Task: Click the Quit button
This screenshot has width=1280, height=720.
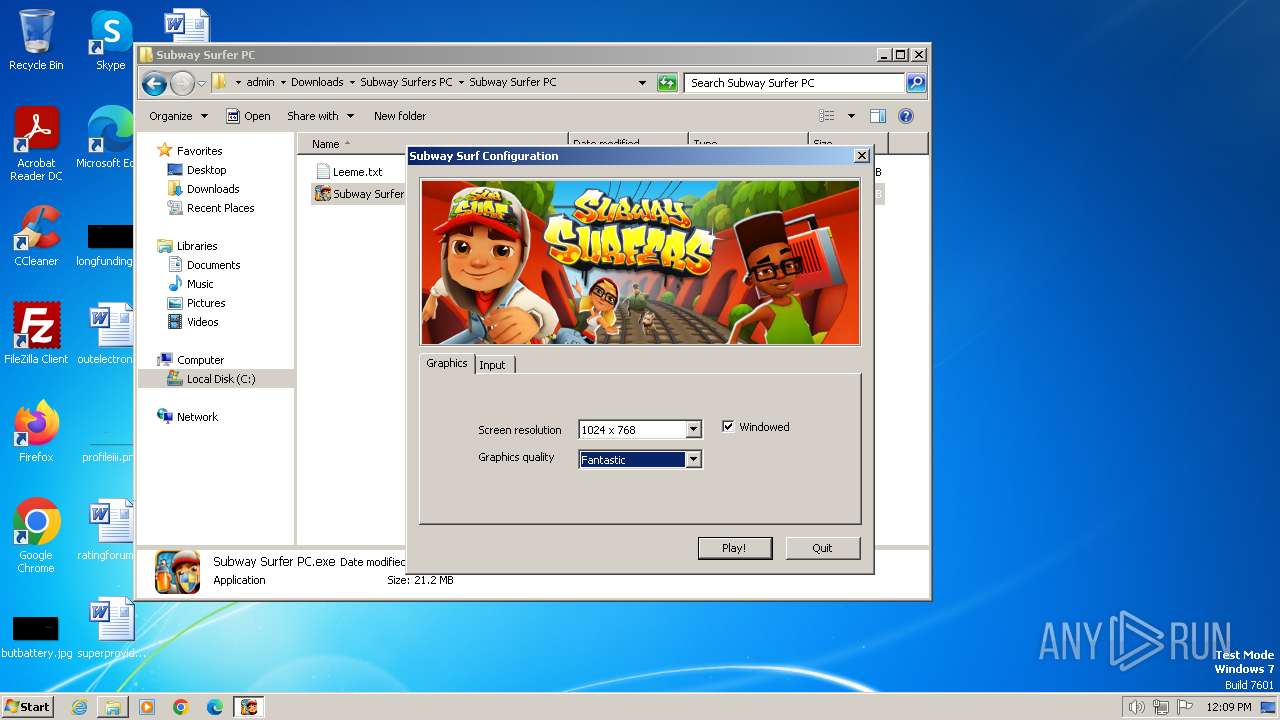Action: click(822, 548)
